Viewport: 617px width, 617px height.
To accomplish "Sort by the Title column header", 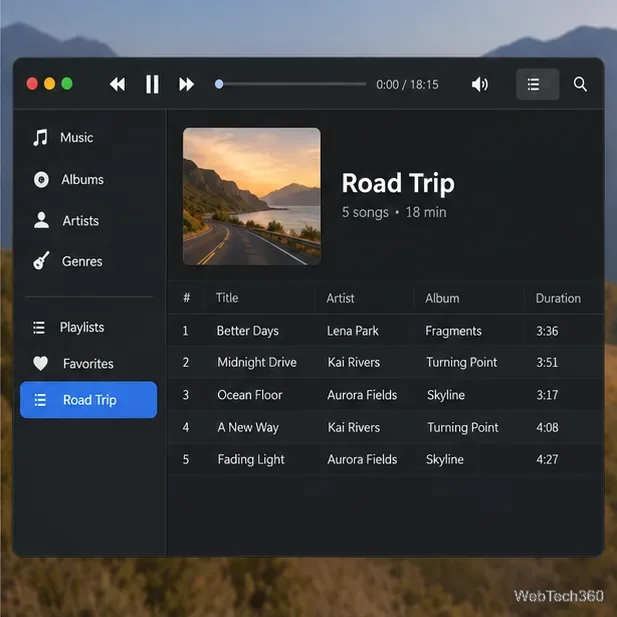I will click(x=227, y=298).
